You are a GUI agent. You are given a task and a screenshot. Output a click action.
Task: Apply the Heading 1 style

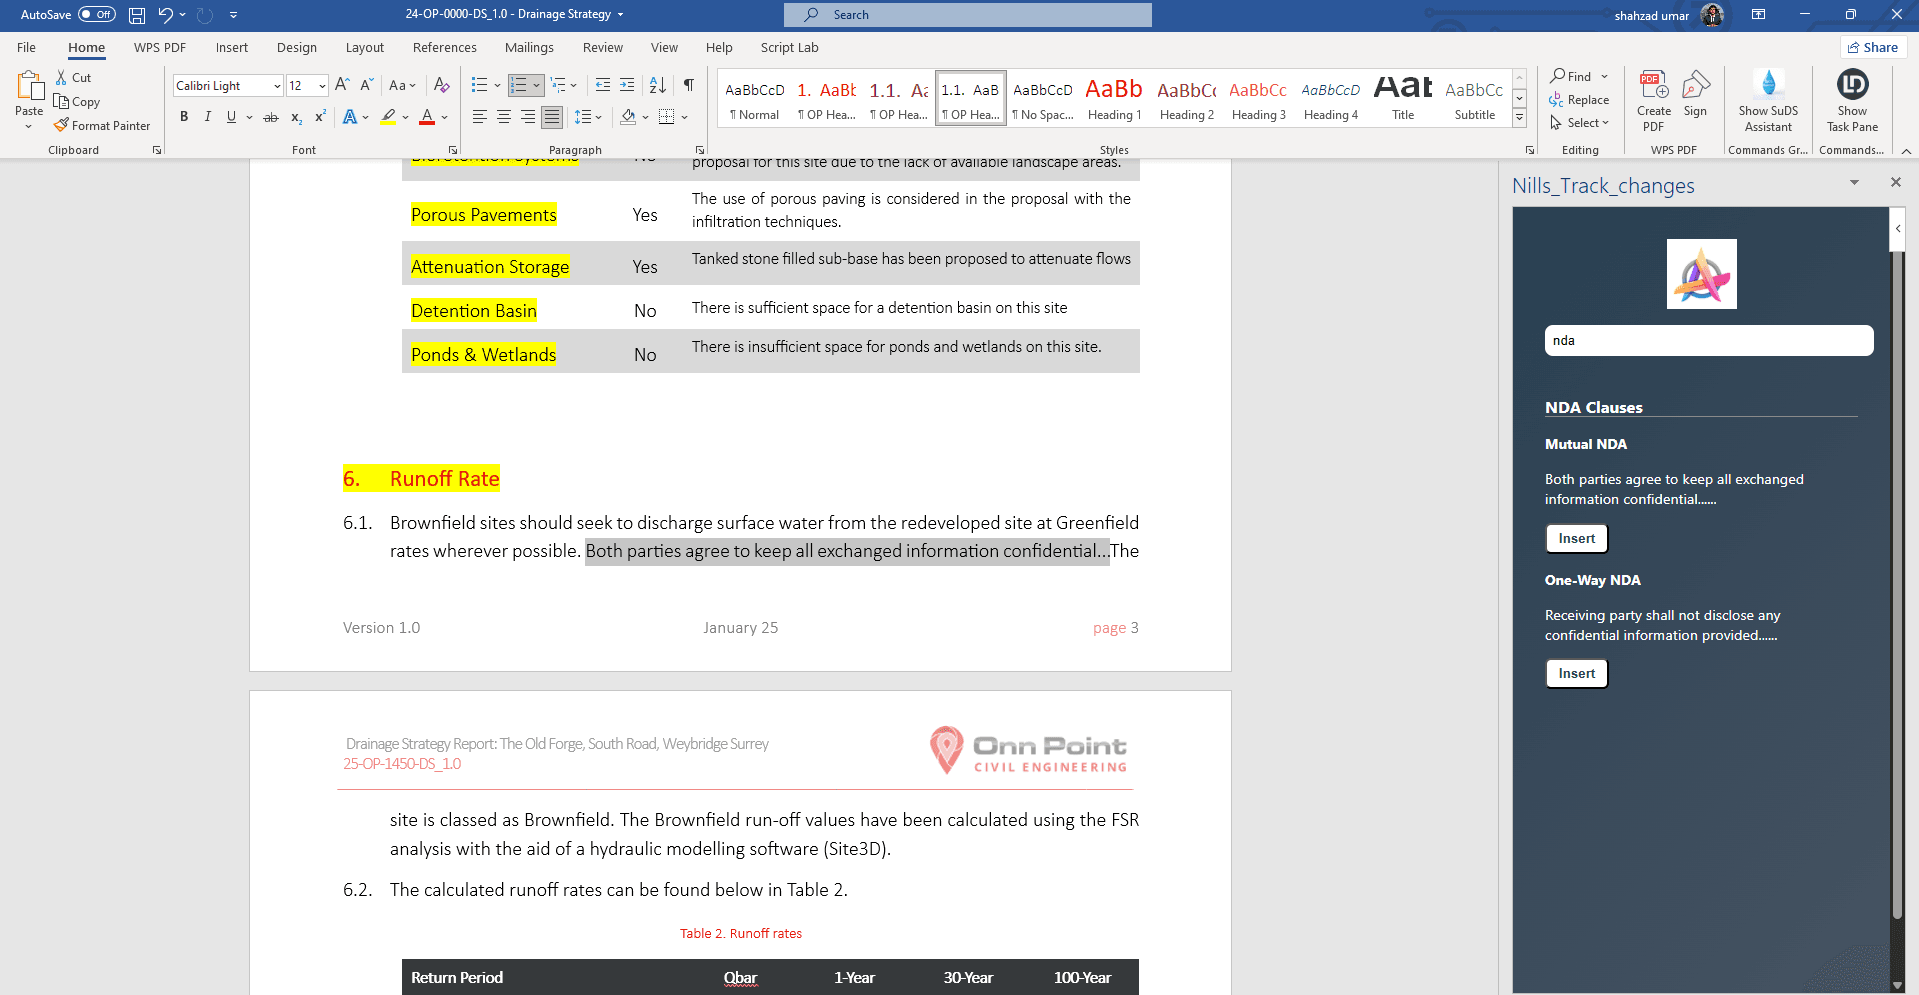(1114, 98)
